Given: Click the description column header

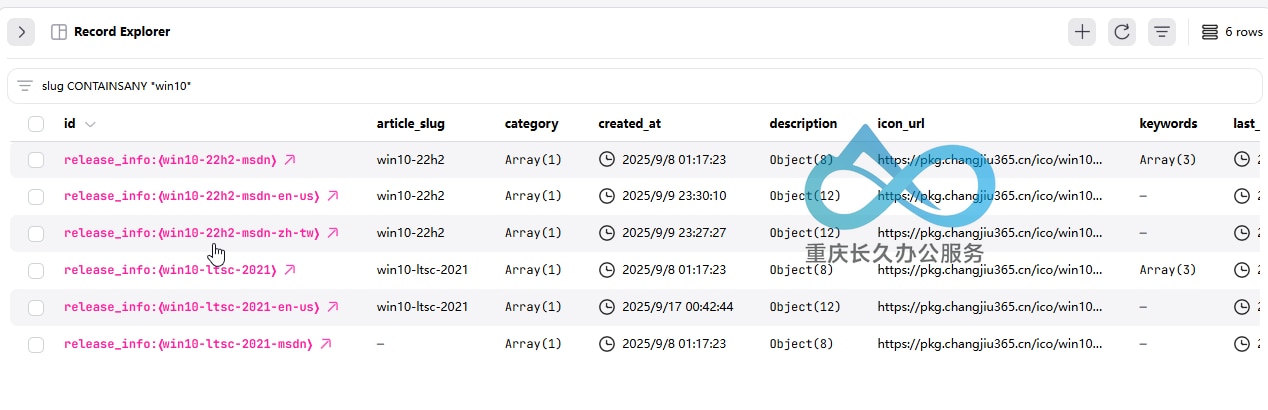Looking at the screenshot, I should (x=803, y=124).
